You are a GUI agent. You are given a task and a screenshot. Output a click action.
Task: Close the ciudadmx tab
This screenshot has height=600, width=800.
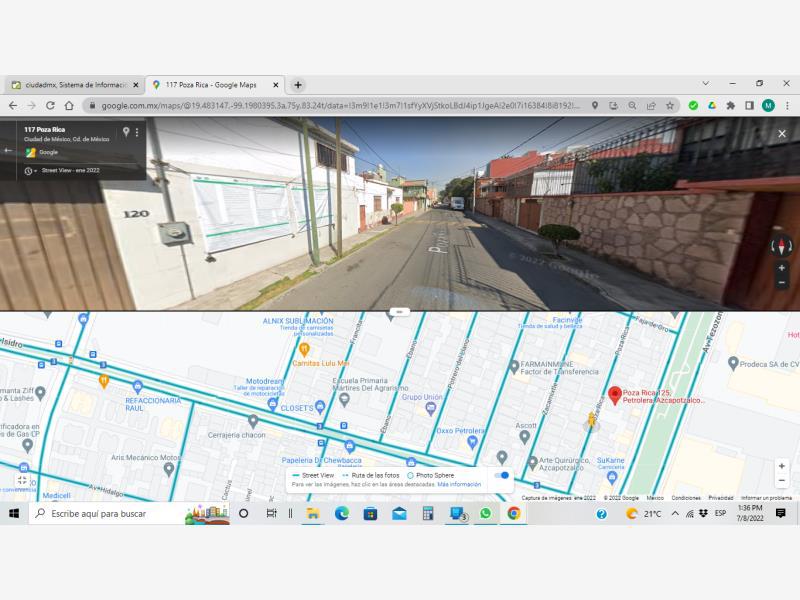136,85
